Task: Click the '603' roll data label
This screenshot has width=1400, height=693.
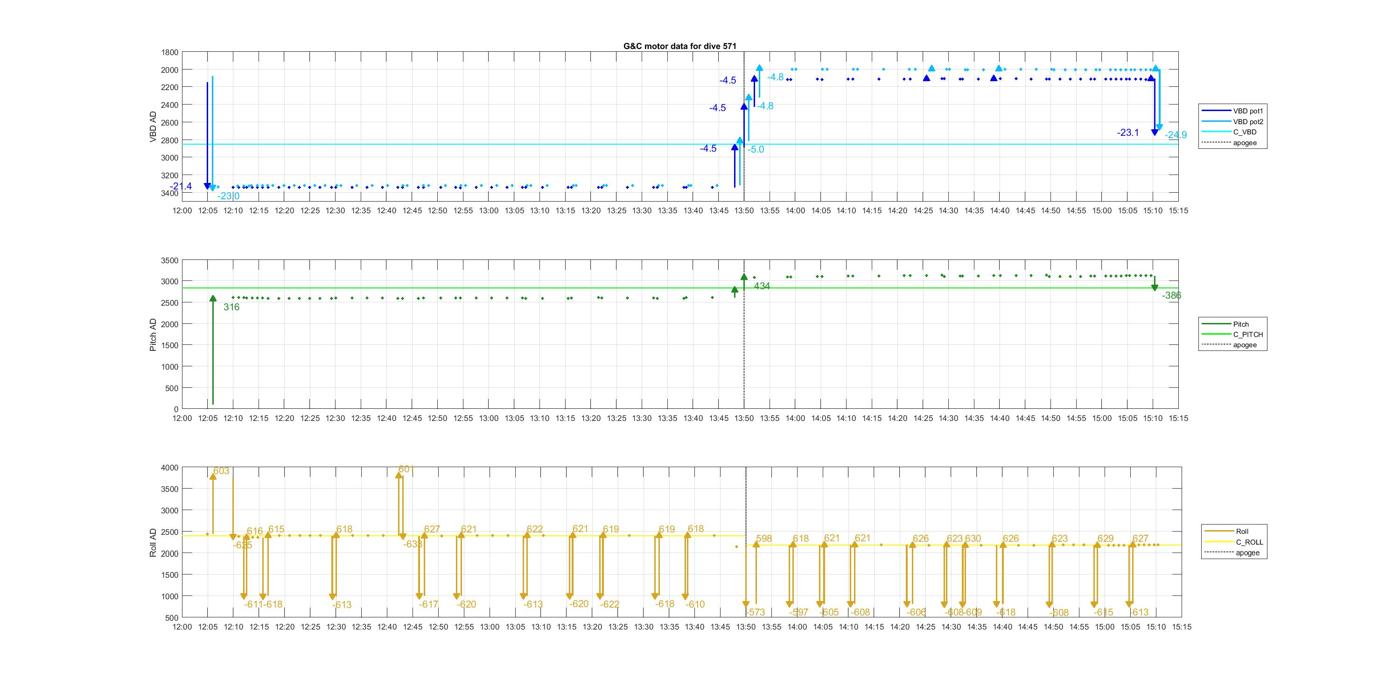Action: (222, 471)
